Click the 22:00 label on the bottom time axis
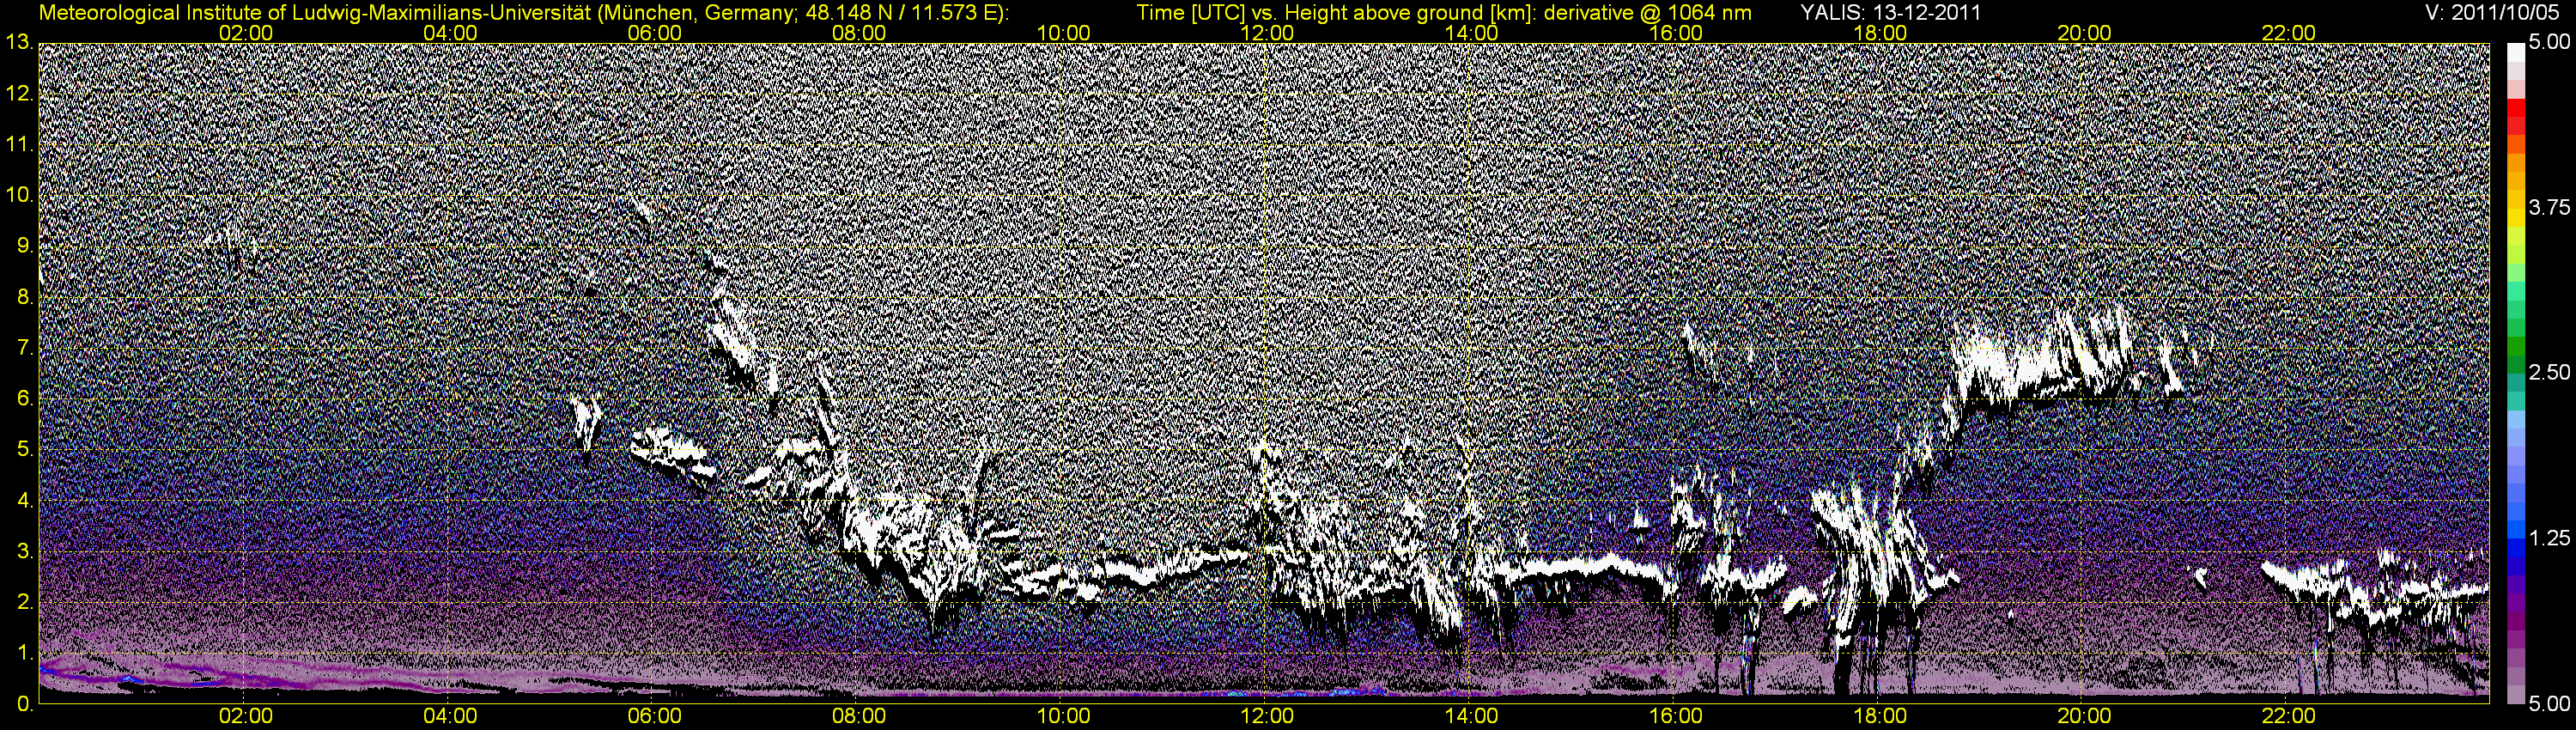Viewport: 2576px width, 730px height. 2289,716
